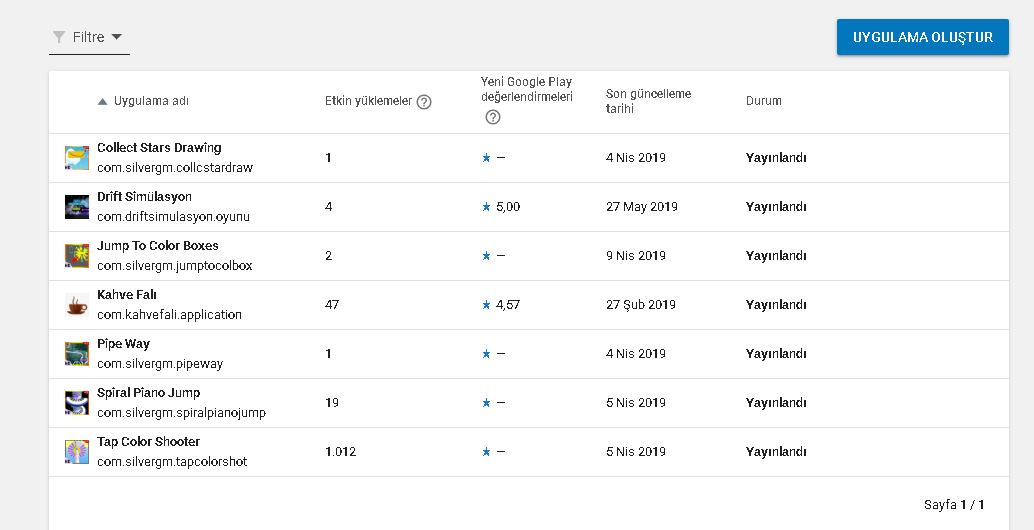This screenshot has width=1034, height=530.
Task: Click the rating star in Pipe Way row
Action: pyautogui.click(x=486, y=353)
